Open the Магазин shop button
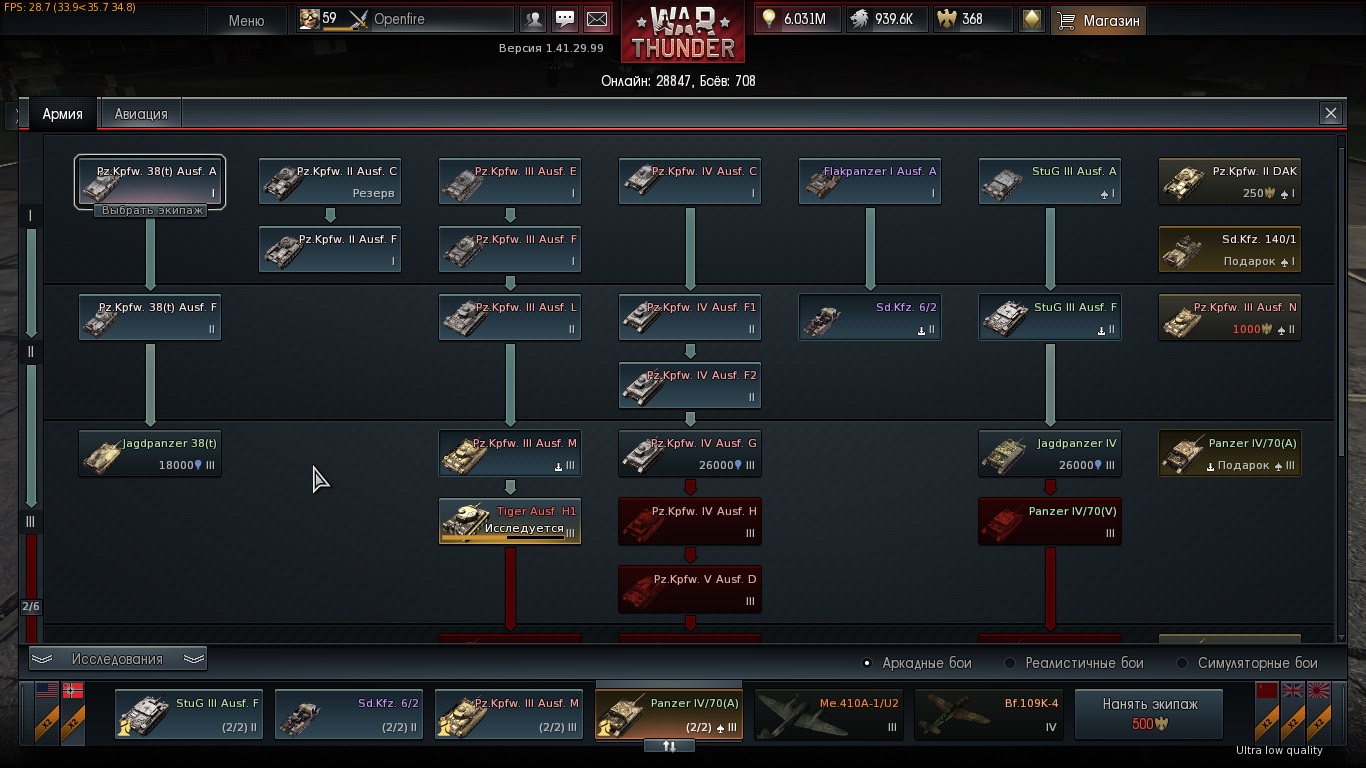 tap(1098, 20)
